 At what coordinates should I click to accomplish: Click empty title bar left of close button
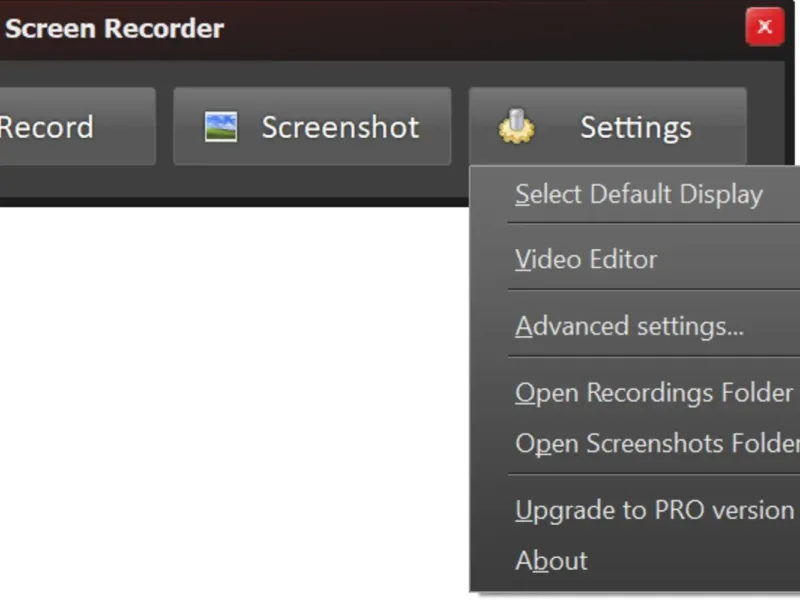pyautogui.click(x=500, y=28)
